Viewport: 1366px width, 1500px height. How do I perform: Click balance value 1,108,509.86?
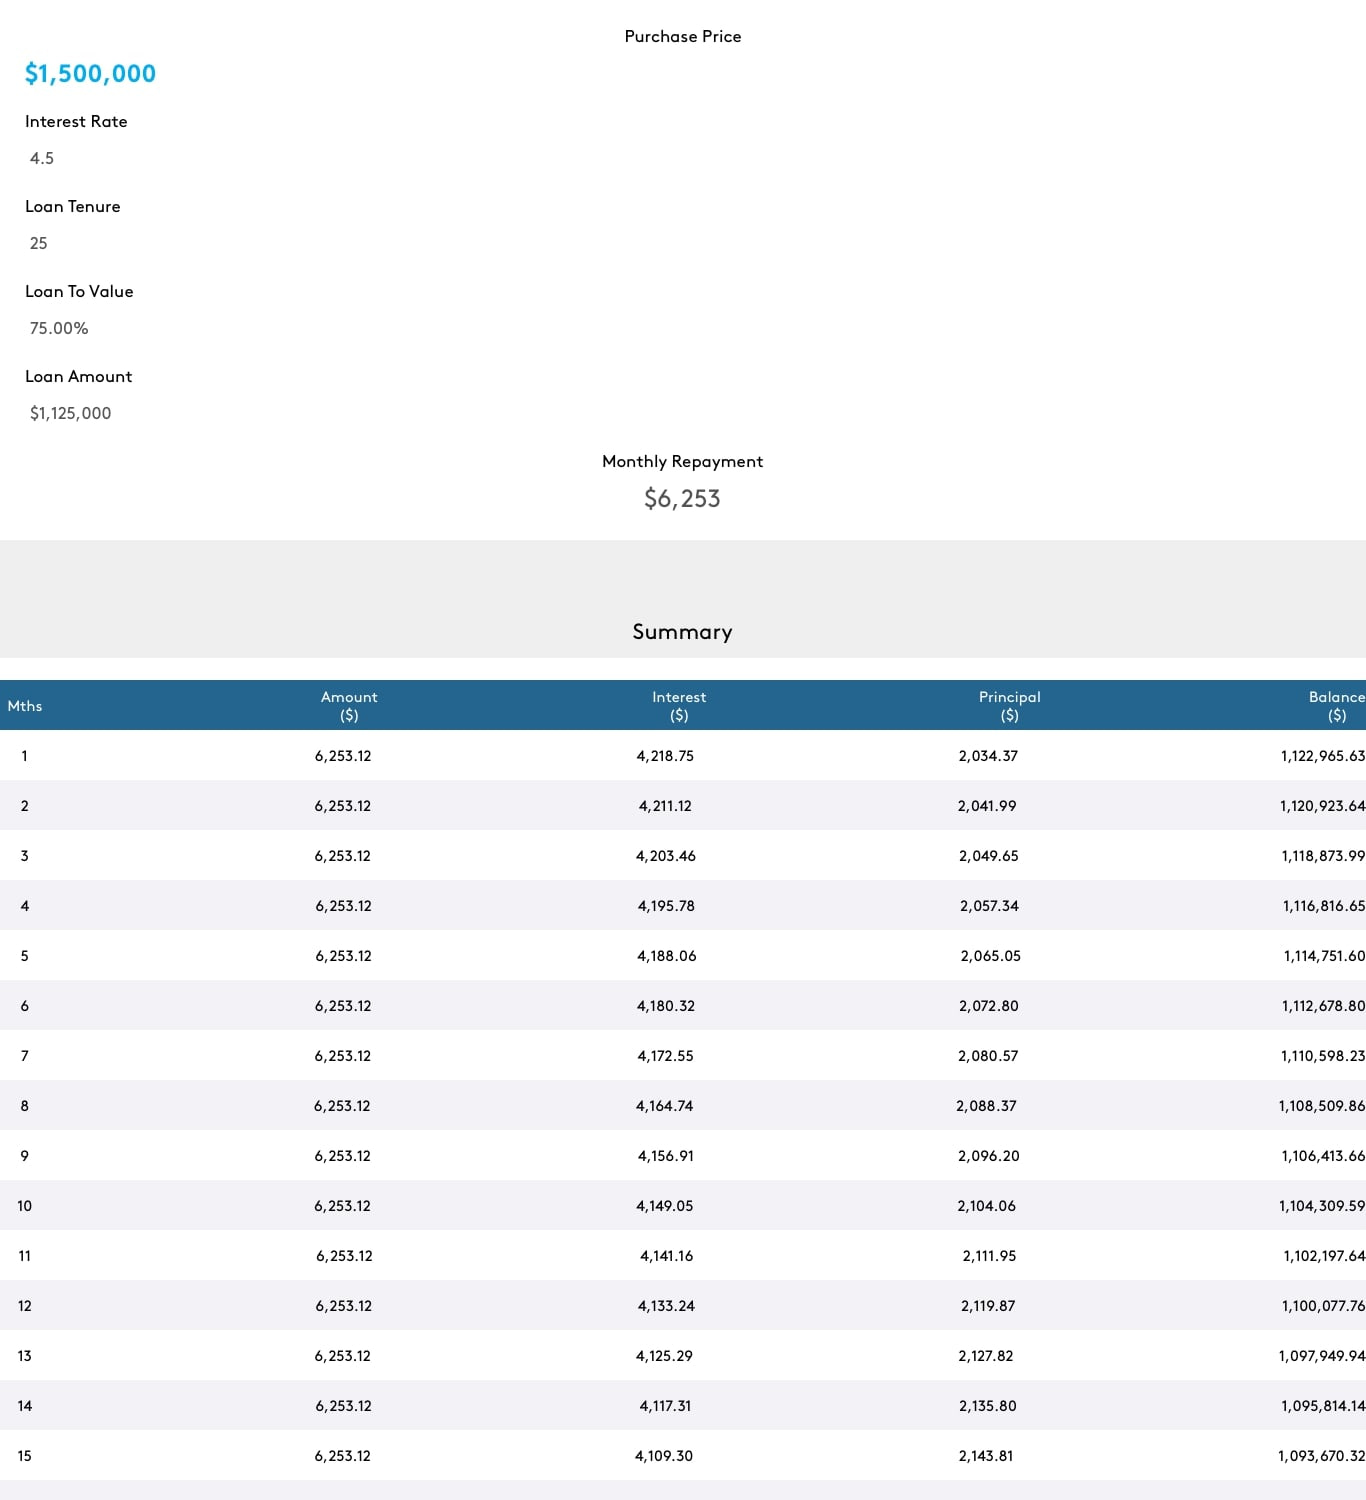[1322, 1106]
